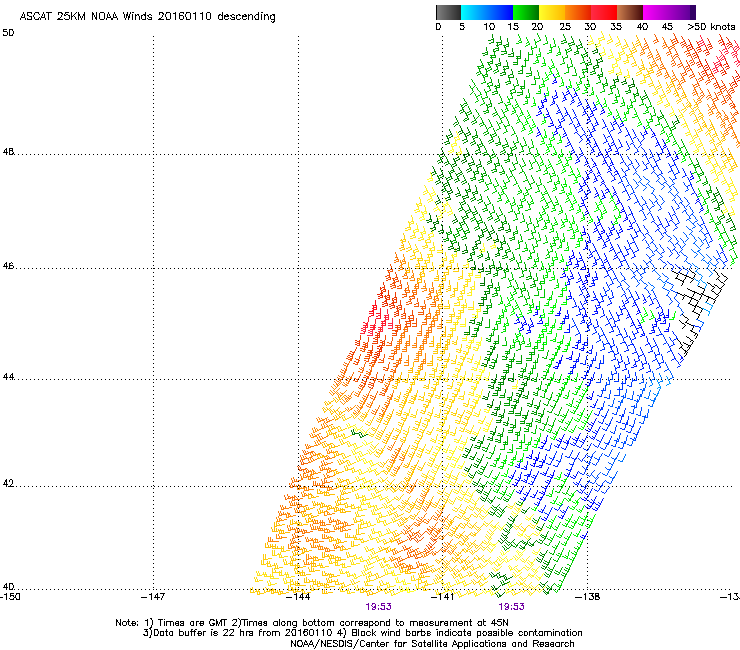Click the yellow 20-25 knots legend segment
This screenshot has height=650, width=740.
point(552,12)
